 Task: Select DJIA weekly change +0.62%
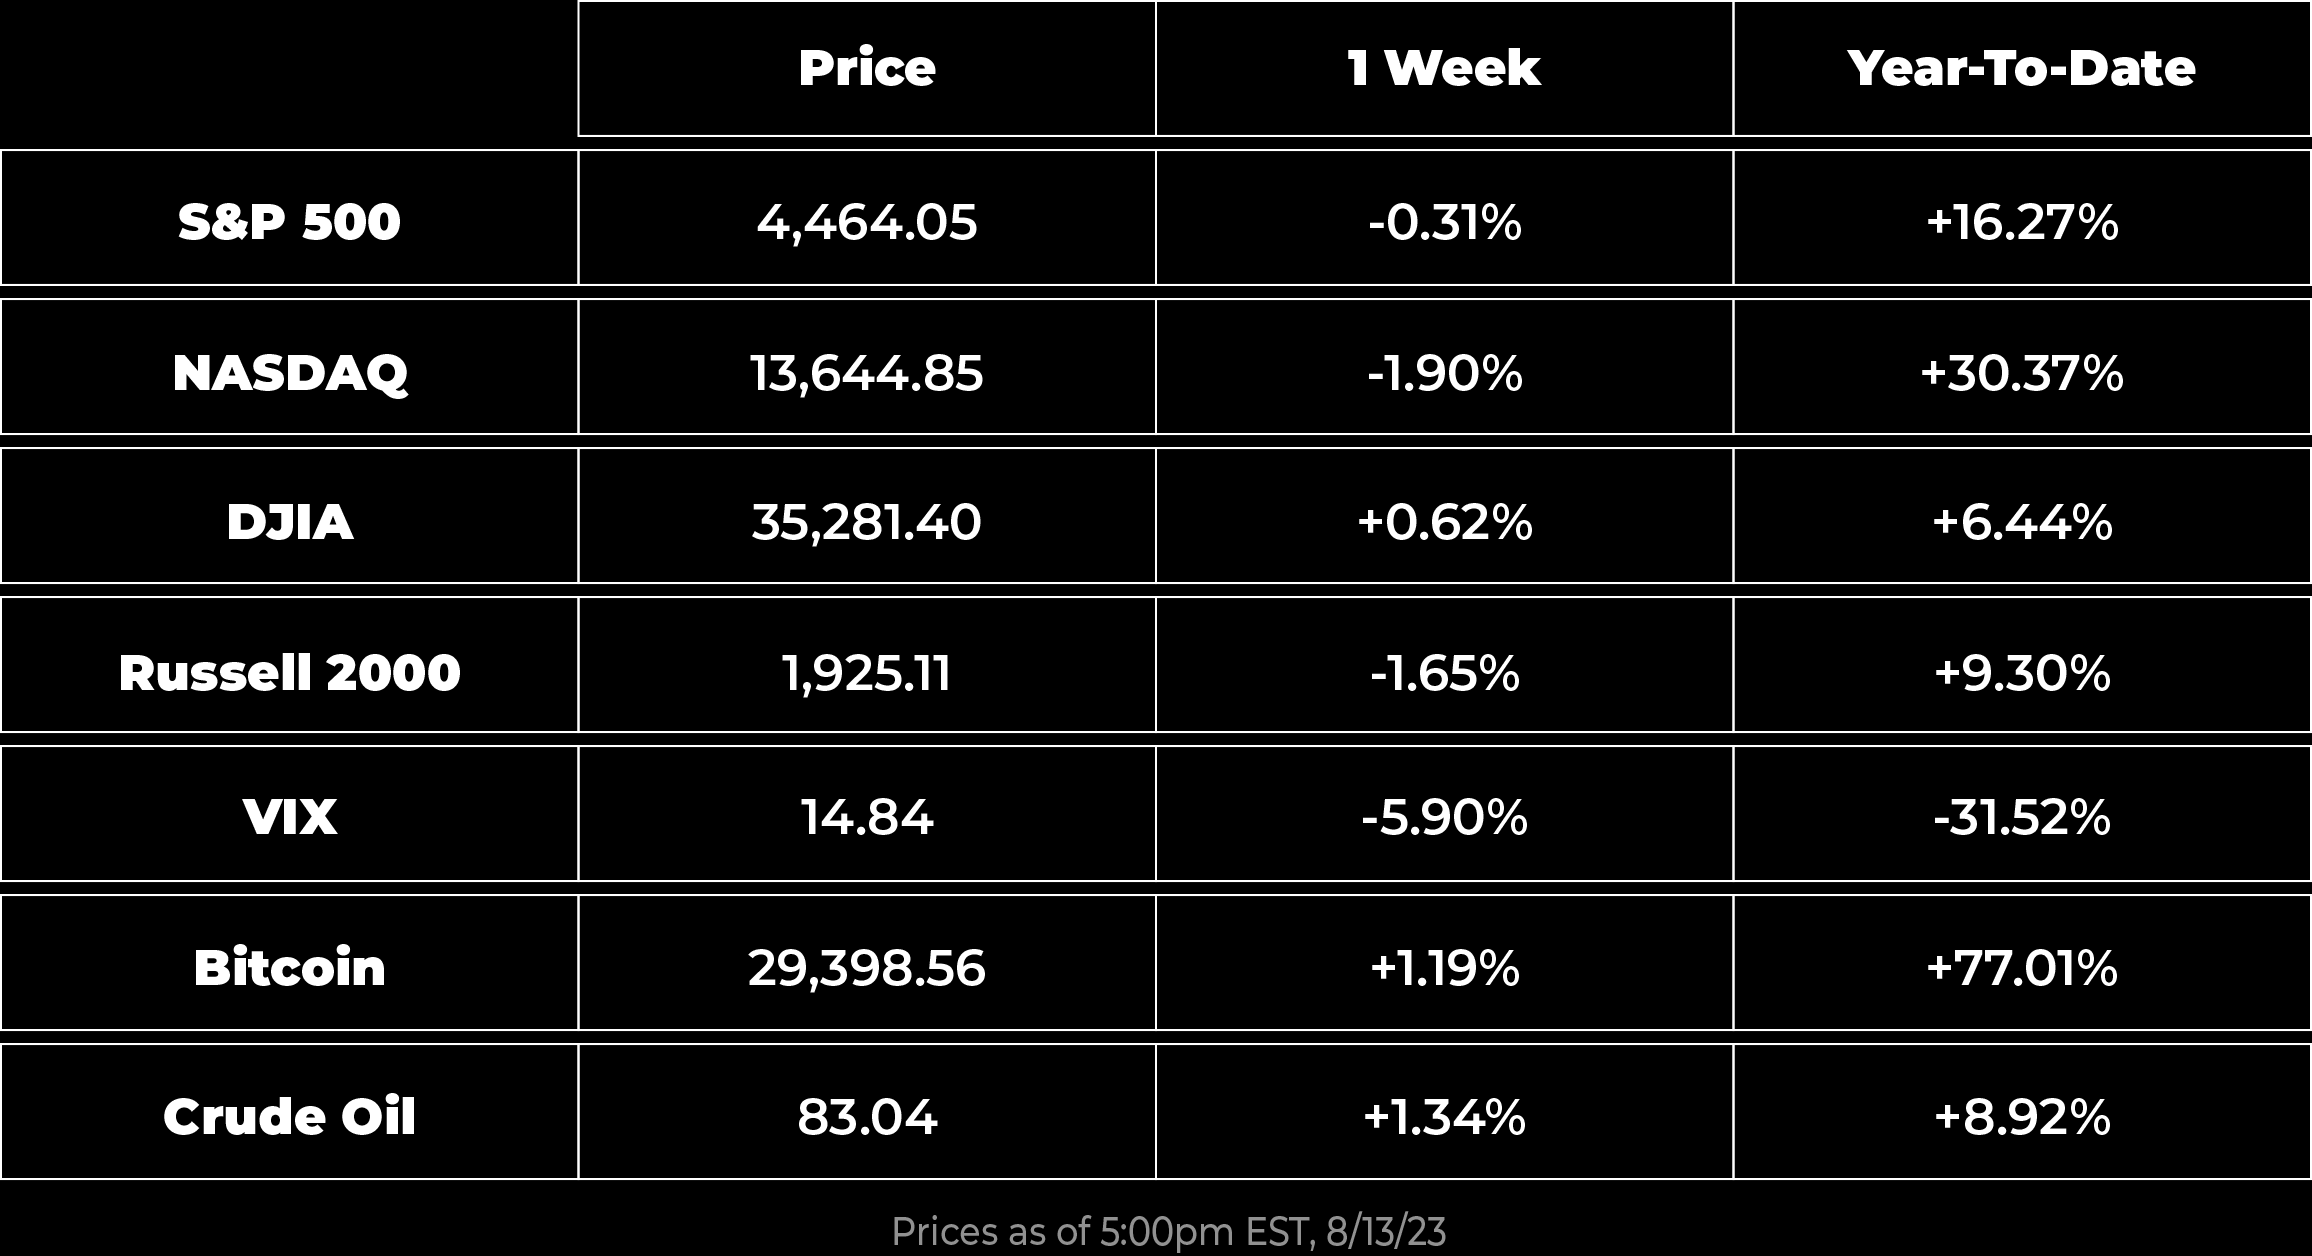click(1444, 522)
